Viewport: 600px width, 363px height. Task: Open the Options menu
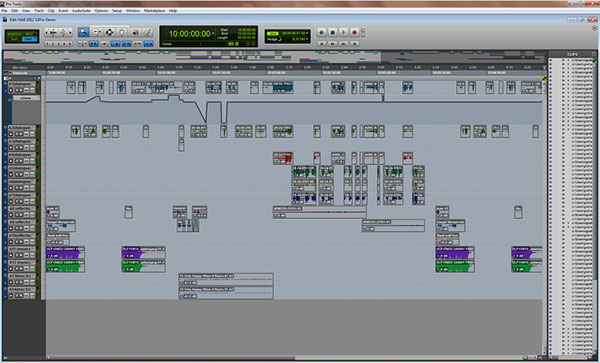pos(101,11)
